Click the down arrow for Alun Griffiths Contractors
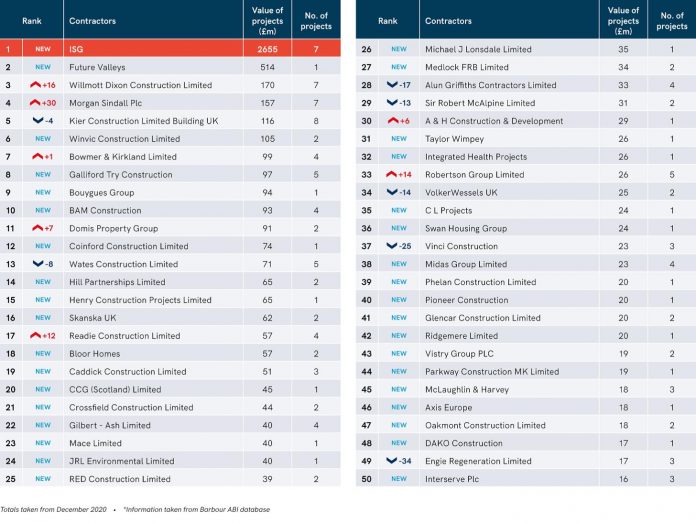696x523 pixels. coord(392,85)
